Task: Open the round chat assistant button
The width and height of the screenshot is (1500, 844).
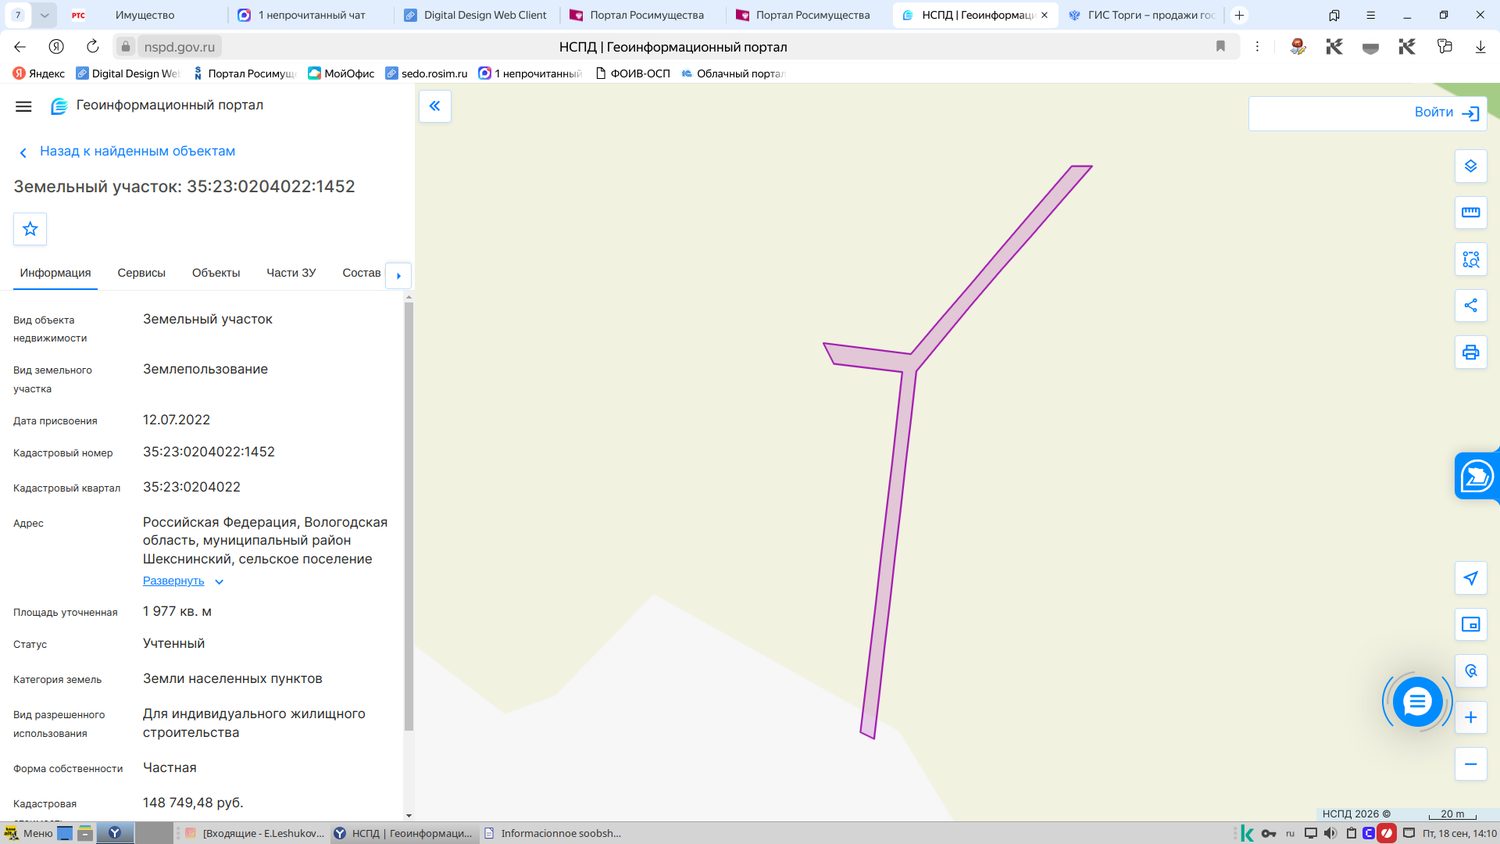Action: [x=1417, y=702]
